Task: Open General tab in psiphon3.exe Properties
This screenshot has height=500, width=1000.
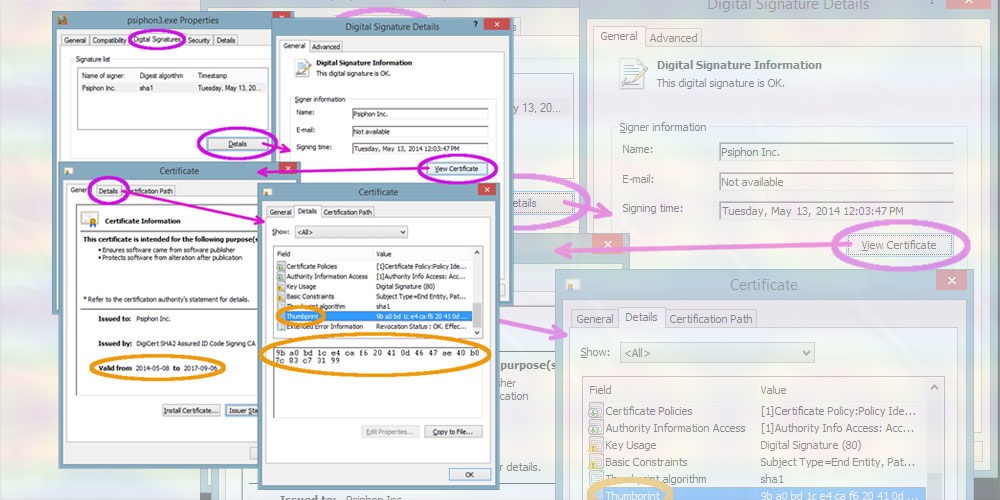Action: pos(75,40)
